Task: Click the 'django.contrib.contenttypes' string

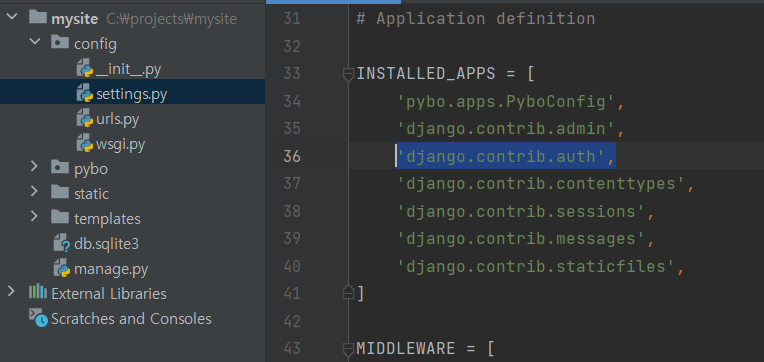Action: [x=540, y=184]
